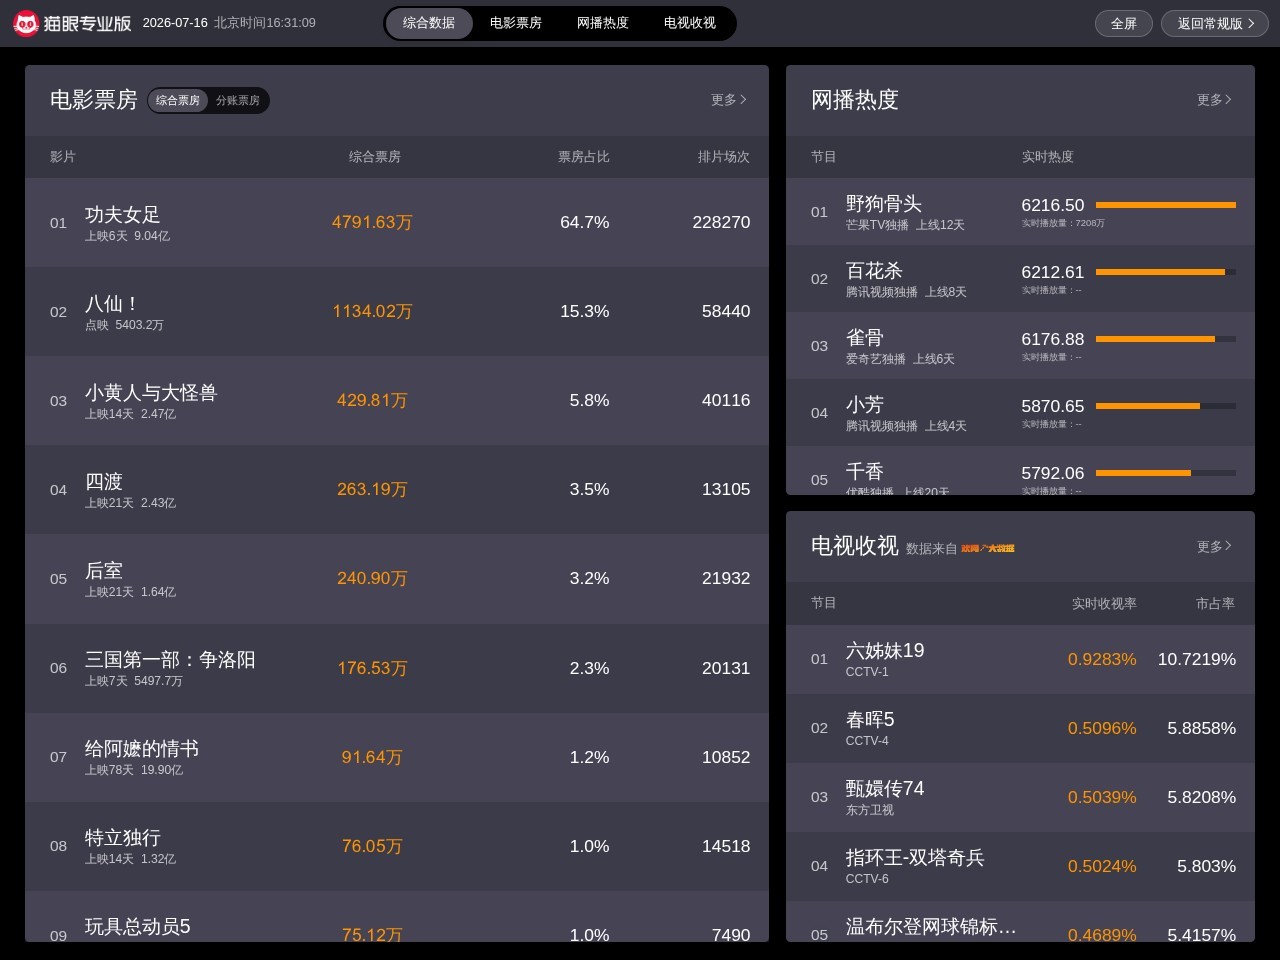The image size is (1280, 960).
Task: Expand 更多 in the 电影票房 panel
Action: pyautogui.click(x=728, y=100)
